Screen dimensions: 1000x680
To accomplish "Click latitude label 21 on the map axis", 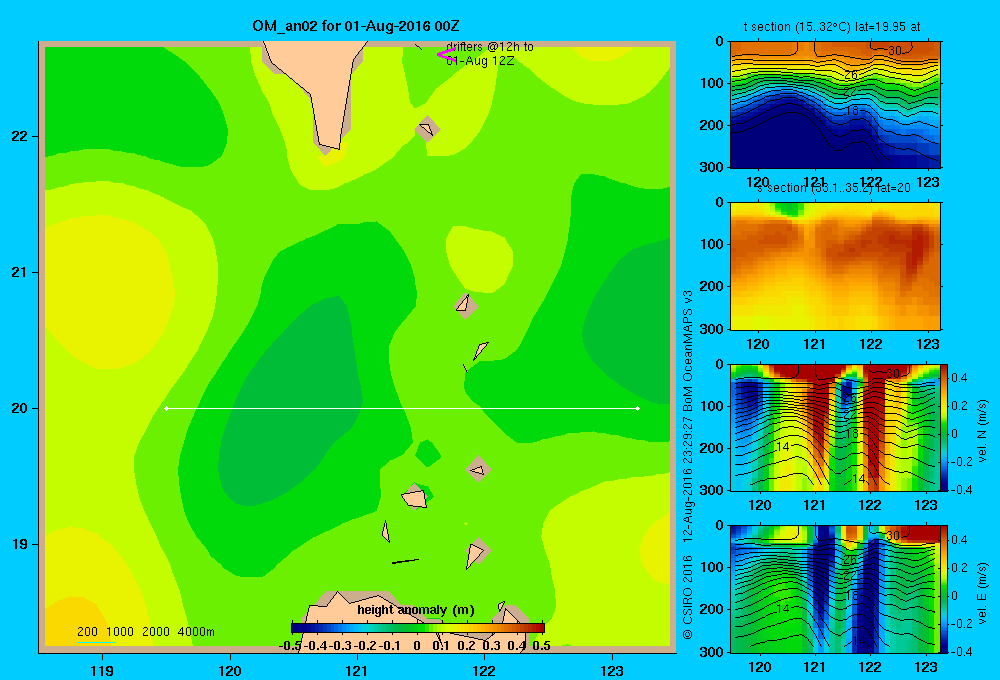I will (x=20, y=272).
